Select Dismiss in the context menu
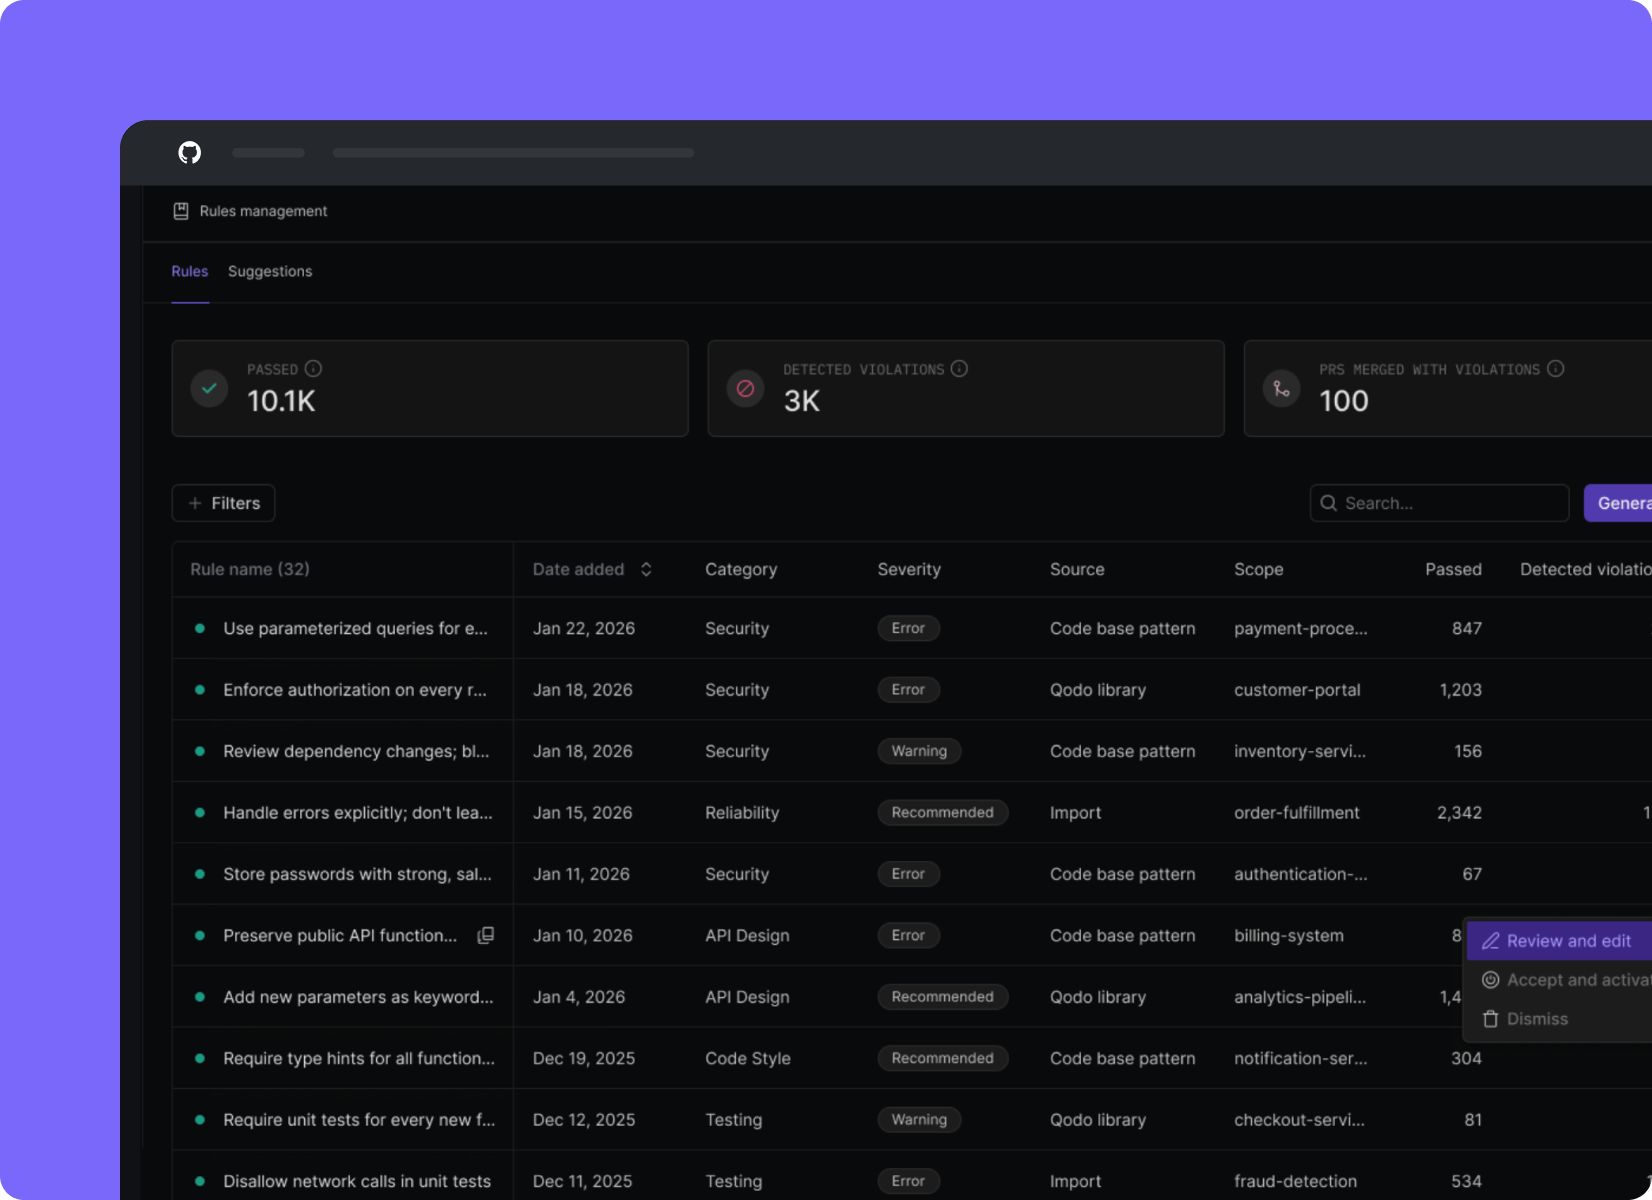1652x1200 pixels. [1536, 1019]
